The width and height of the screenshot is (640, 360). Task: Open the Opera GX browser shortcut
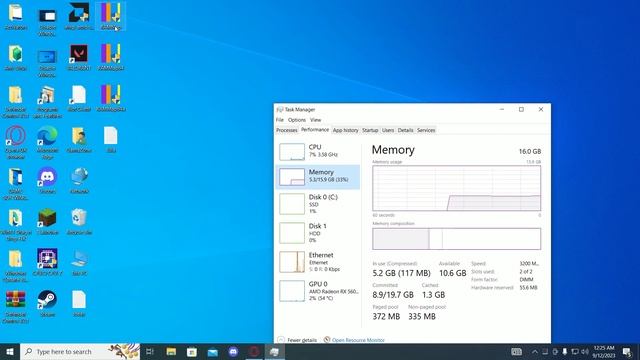point(16,142)
